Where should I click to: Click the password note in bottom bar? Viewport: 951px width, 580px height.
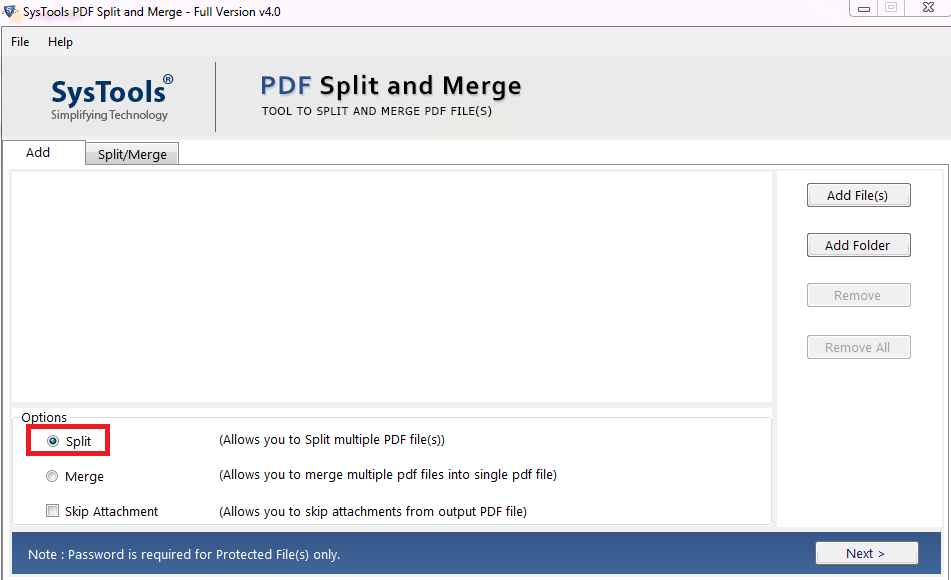pyautogui.click(x=184, y=554)
